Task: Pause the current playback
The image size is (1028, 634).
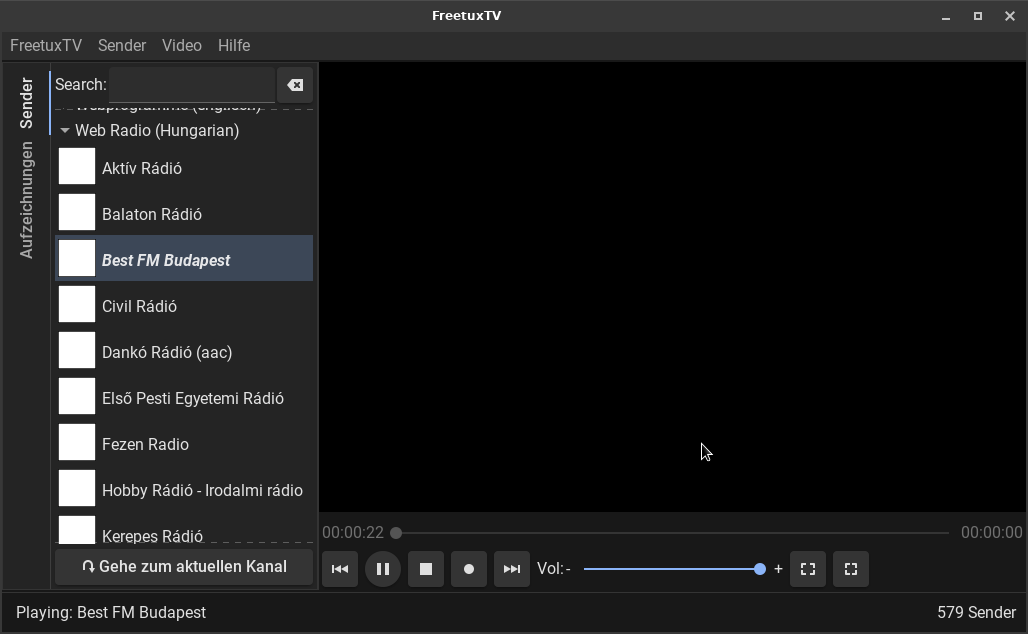Action: pos(383,569)
